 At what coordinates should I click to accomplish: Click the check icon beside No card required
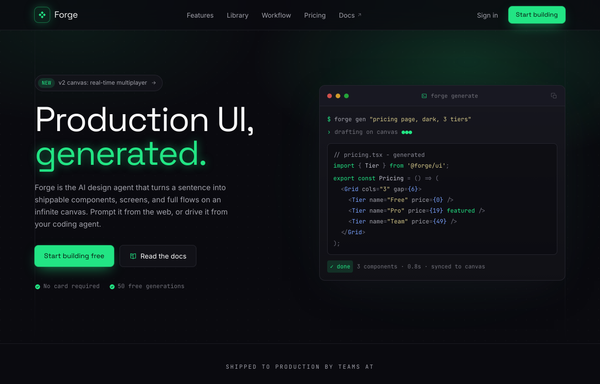(x=38, y=286)
